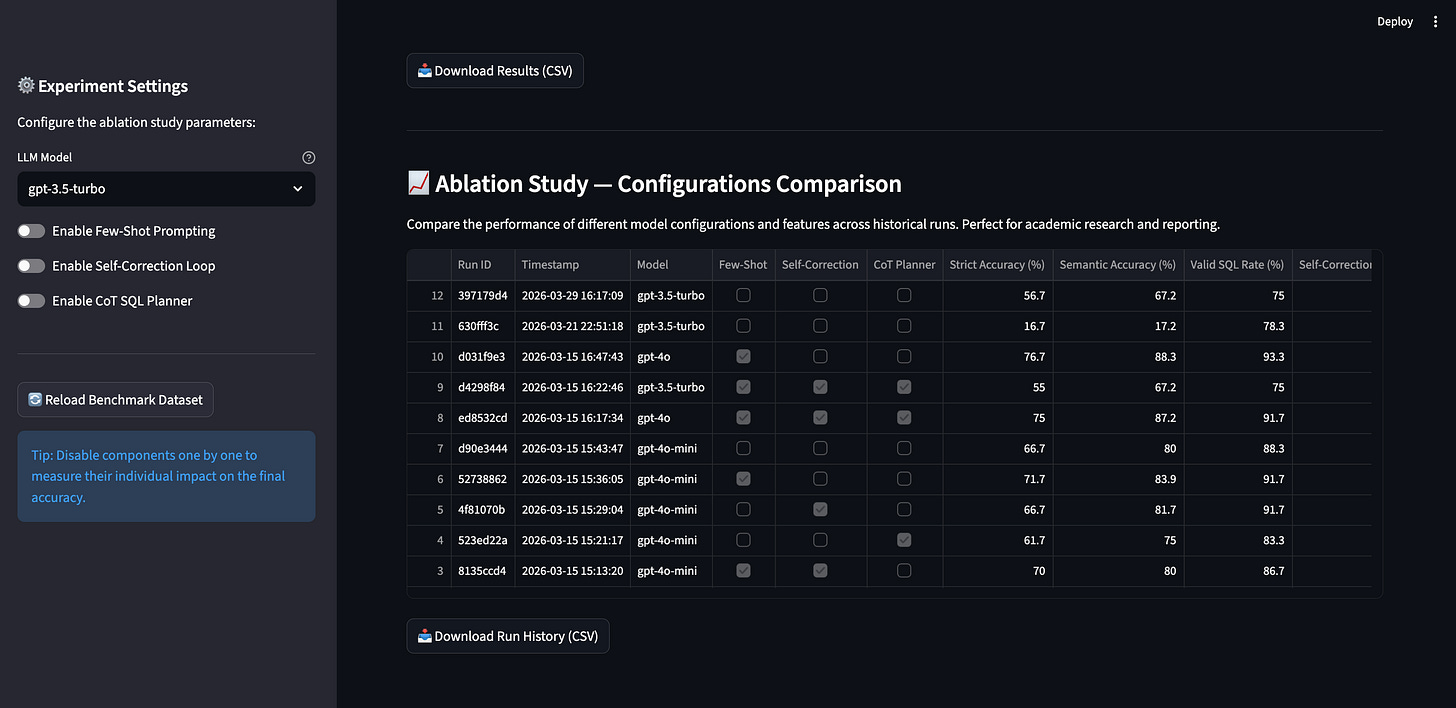Click the refresh icon on Reload Benchmark Dataset

33,399
